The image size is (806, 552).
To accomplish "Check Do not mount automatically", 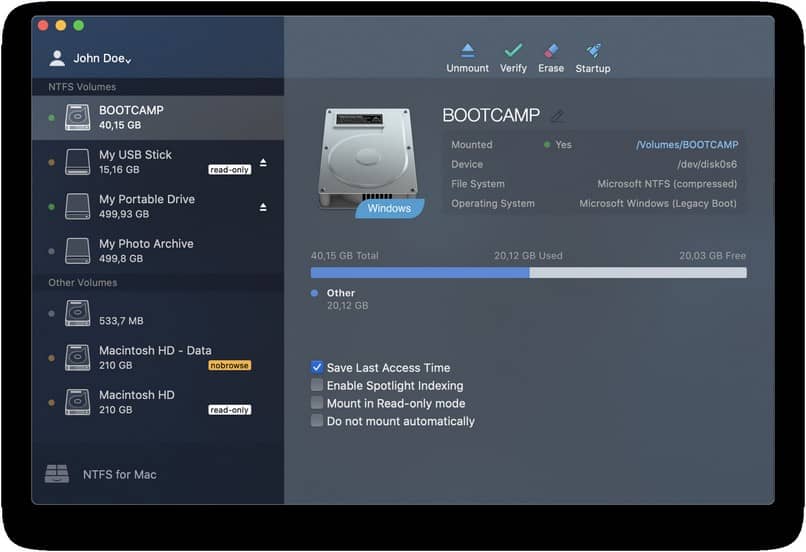I will click(317, 420).
